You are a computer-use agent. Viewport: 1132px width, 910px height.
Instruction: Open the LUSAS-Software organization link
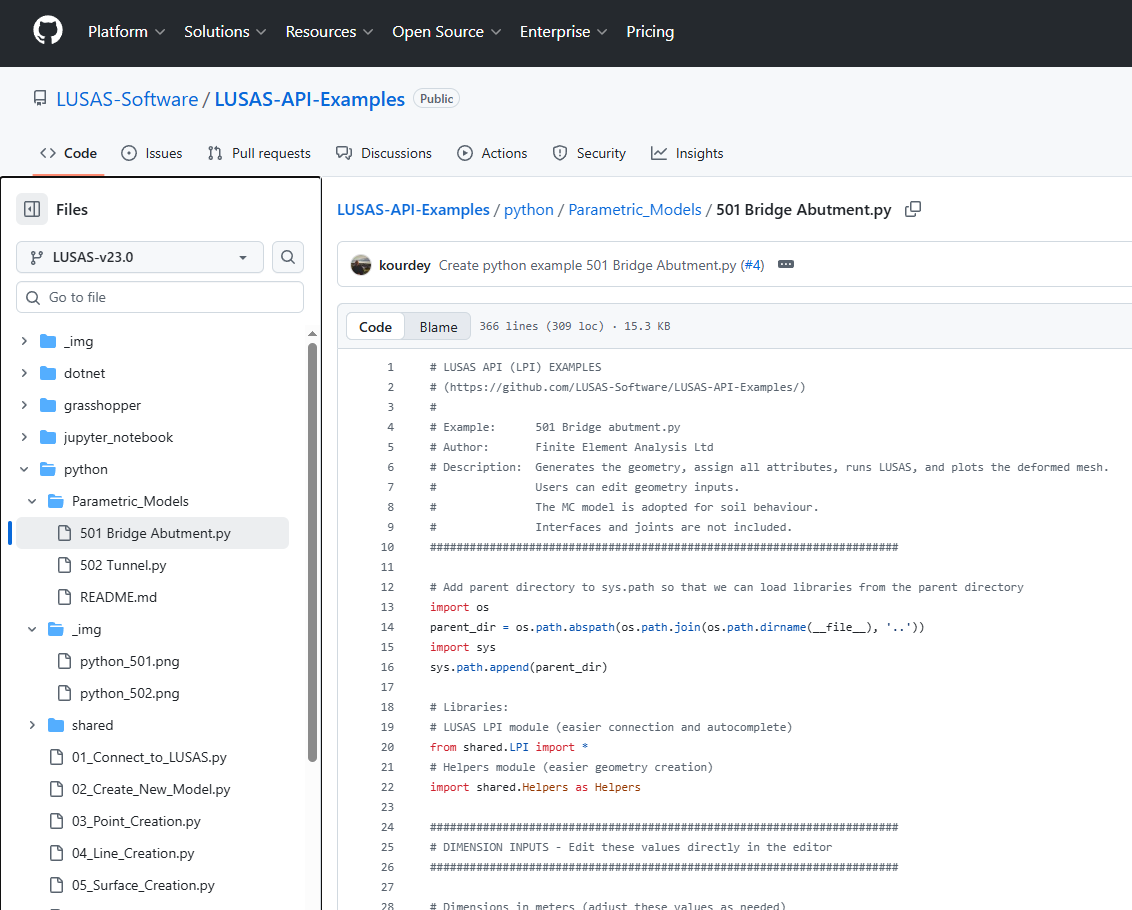[127, 99]
